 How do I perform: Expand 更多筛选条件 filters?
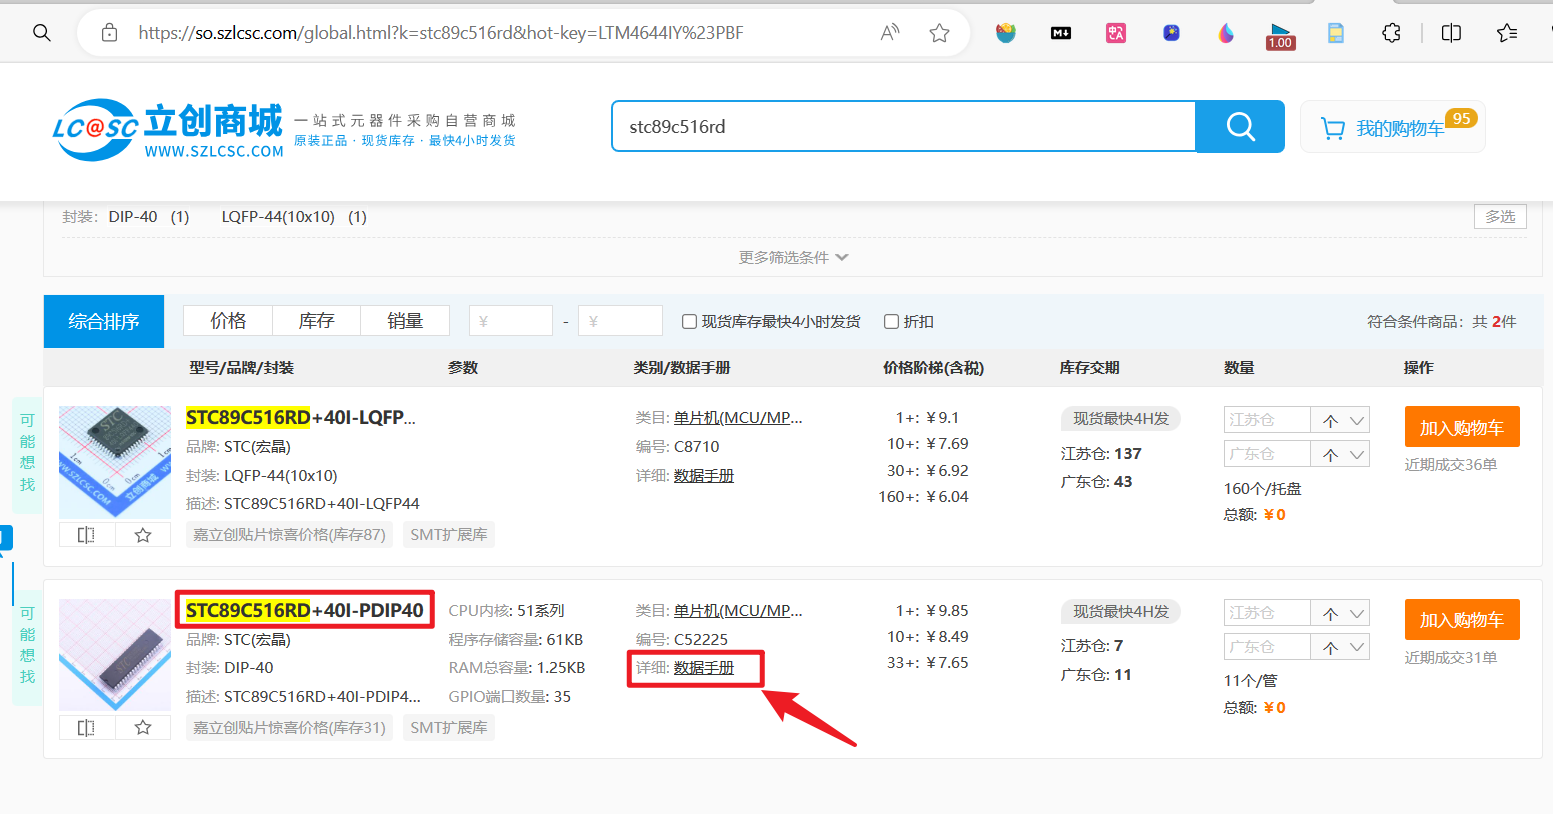(793, 257)
